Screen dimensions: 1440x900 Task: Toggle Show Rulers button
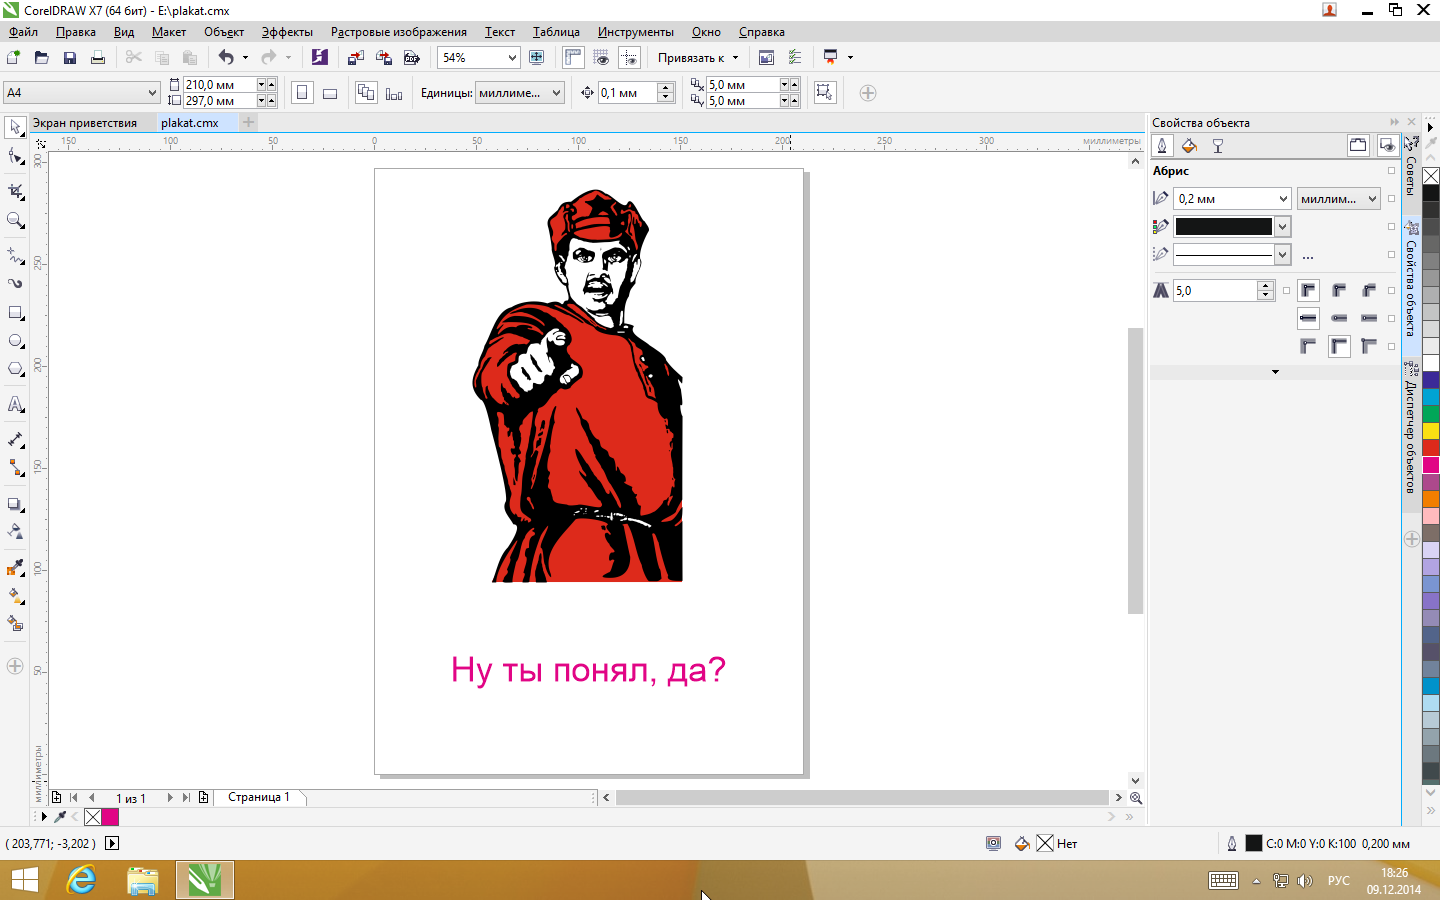point(573,58)
